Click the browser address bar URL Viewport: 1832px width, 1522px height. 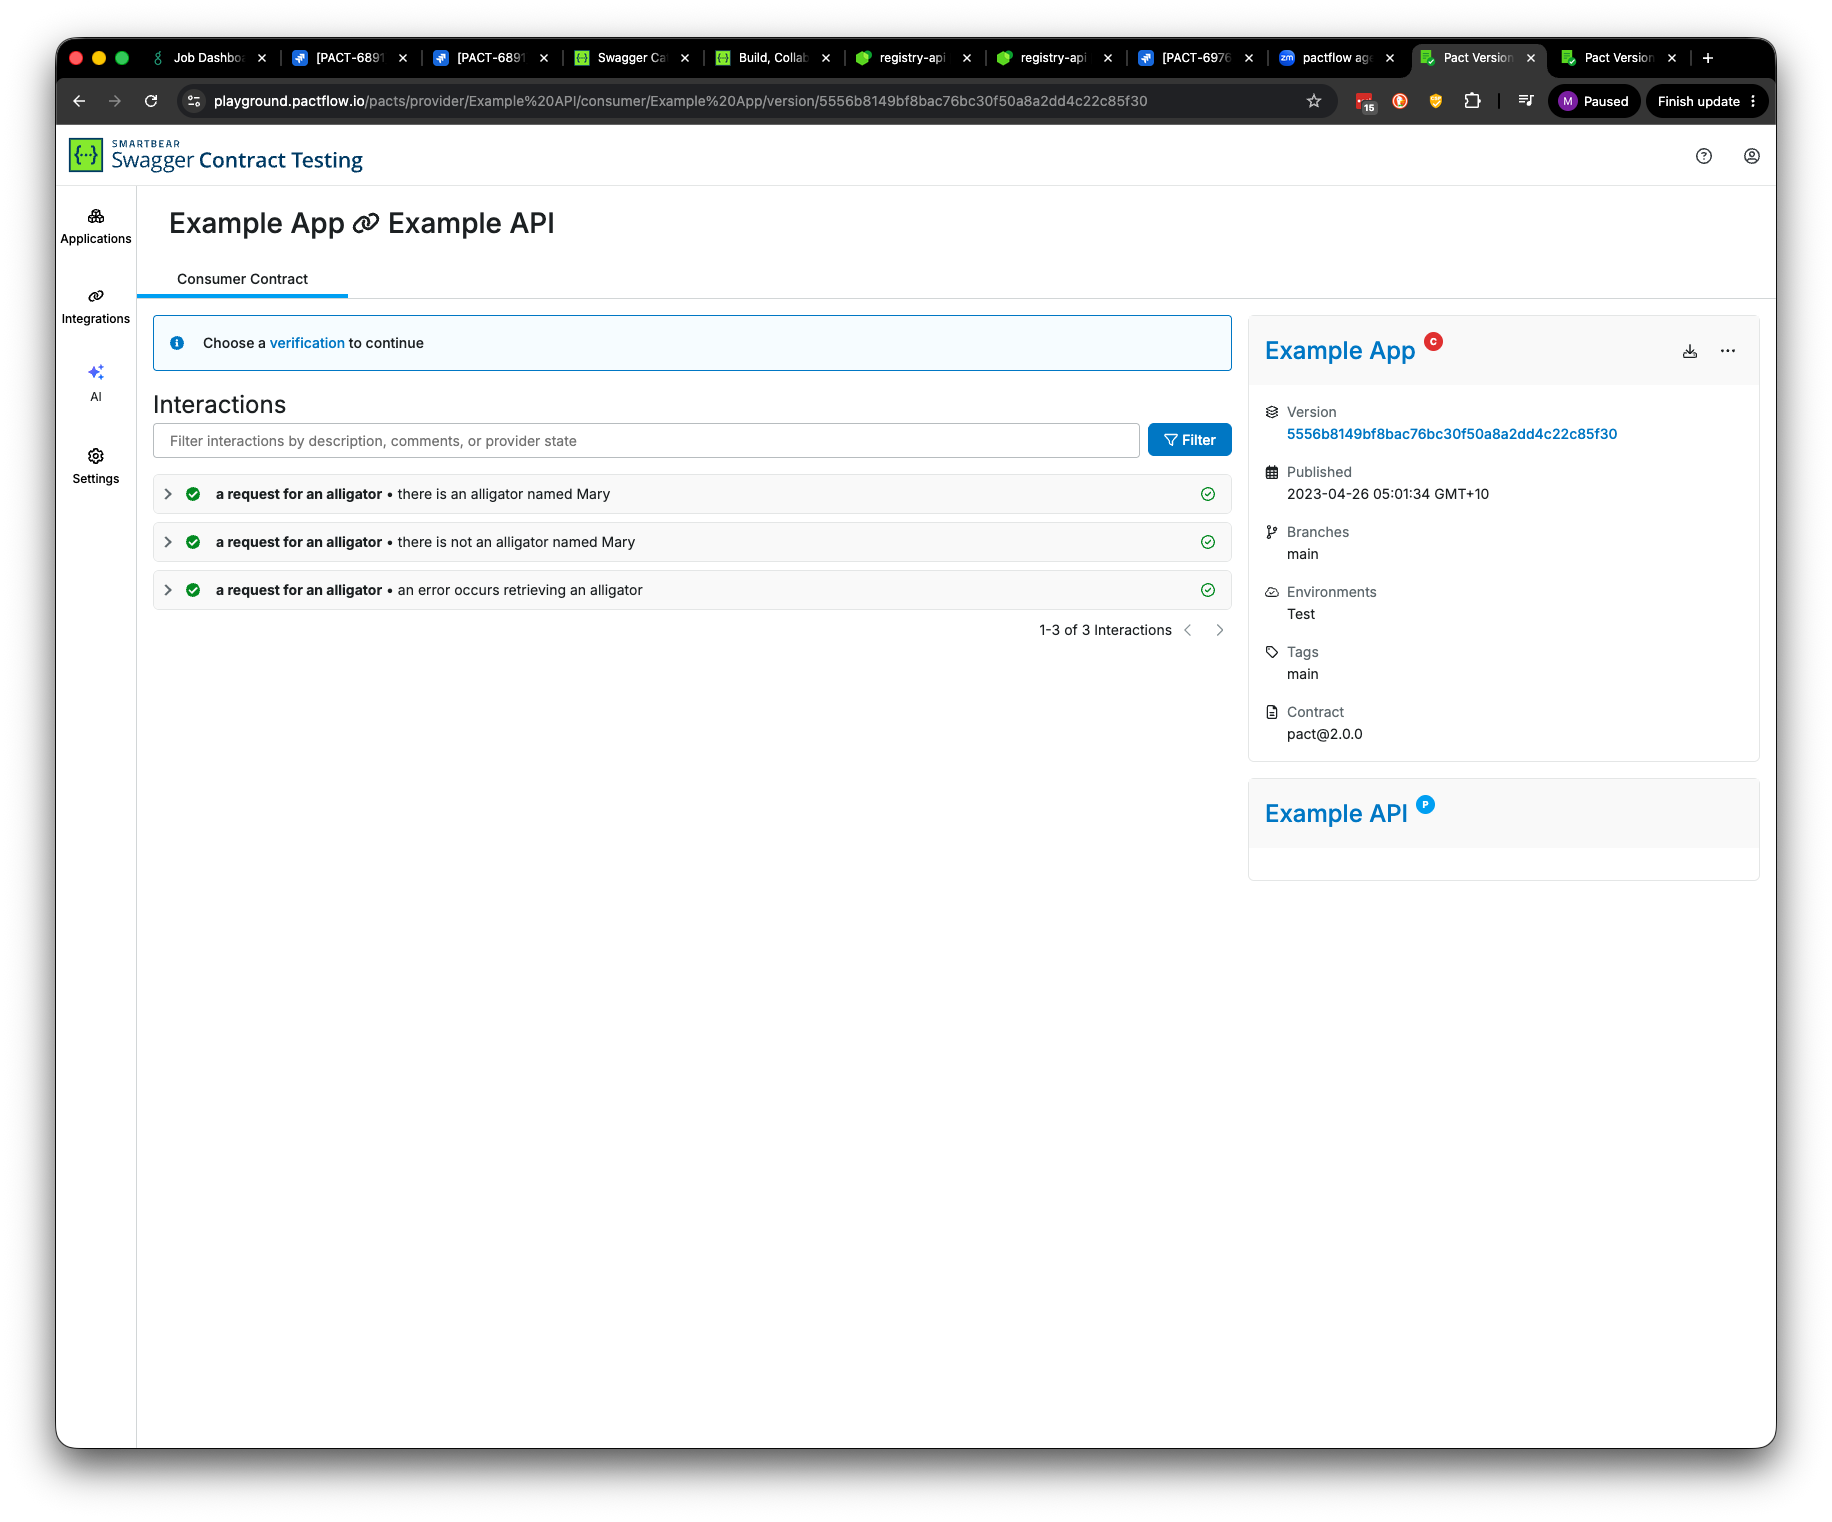(x=680, y=101)
